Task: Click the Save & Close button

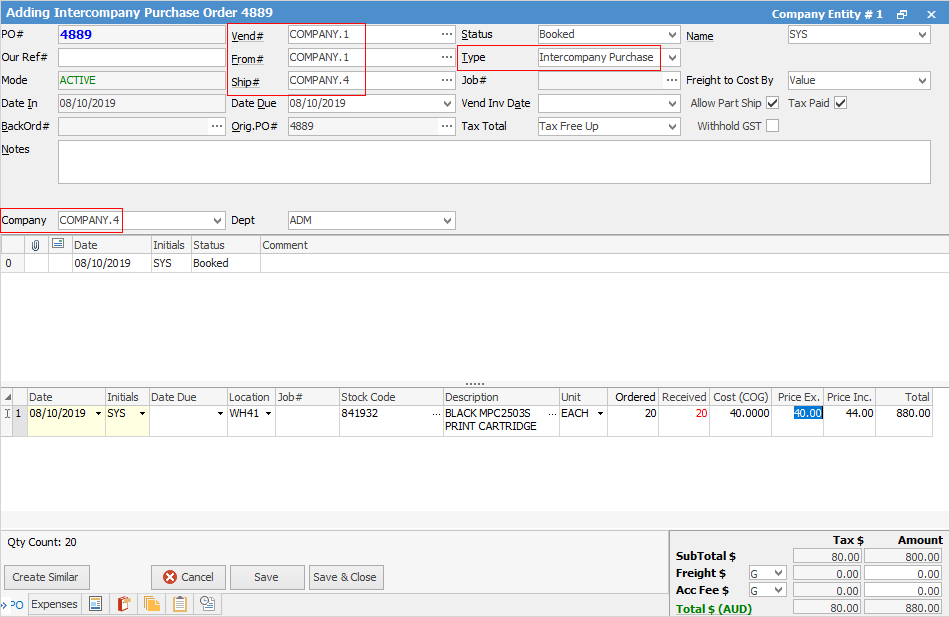Action: [344, 577]
